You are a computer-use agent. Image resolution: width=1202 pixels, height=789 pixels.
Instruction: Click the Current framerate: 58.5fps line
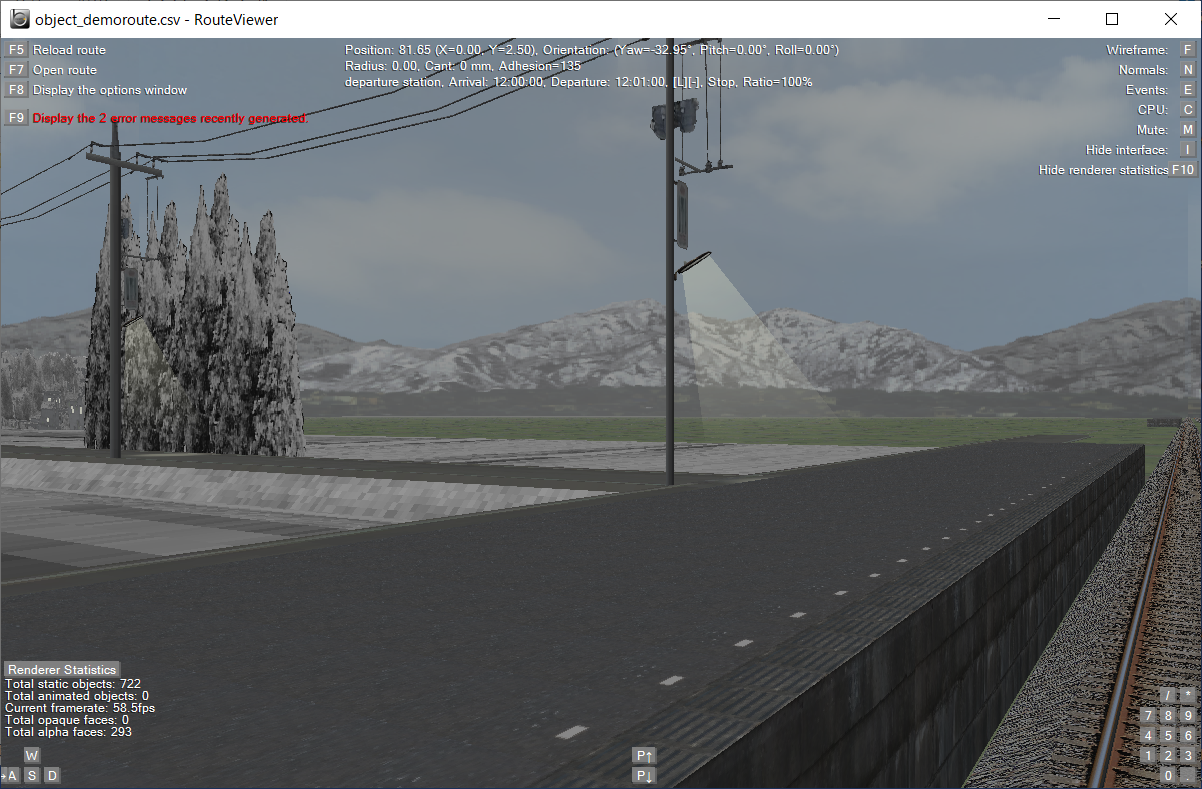click(80, 708)
